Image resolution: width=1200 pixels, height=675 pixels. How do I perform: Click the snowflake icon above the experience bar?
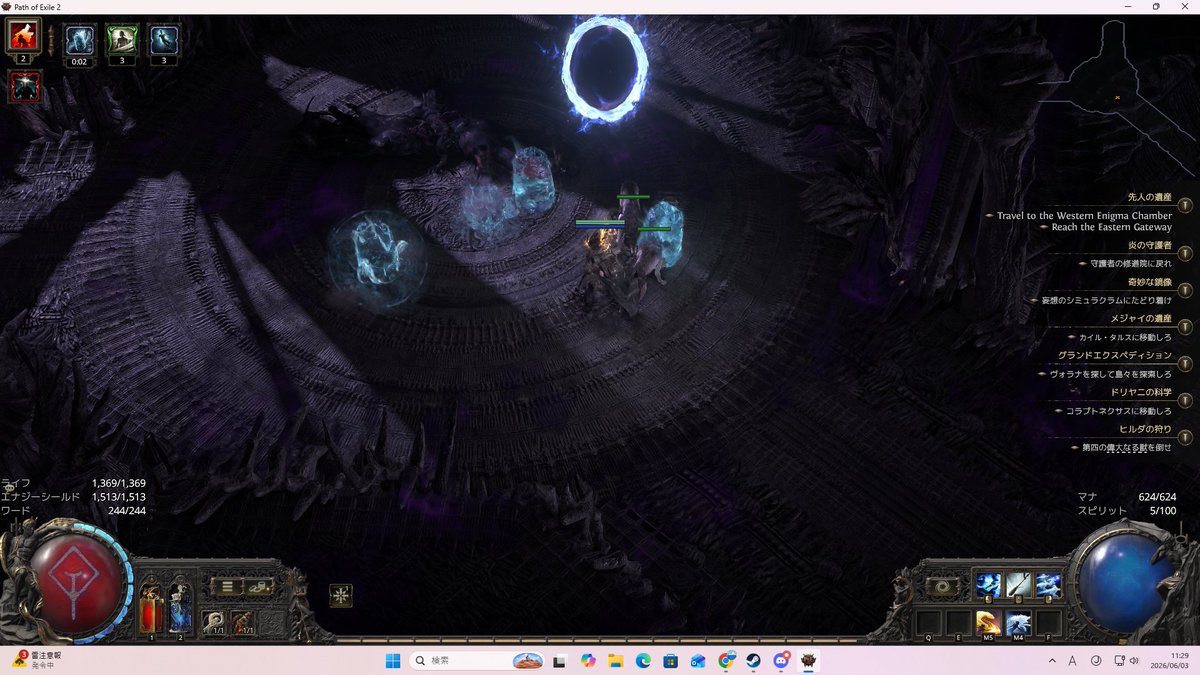point(341,595)
